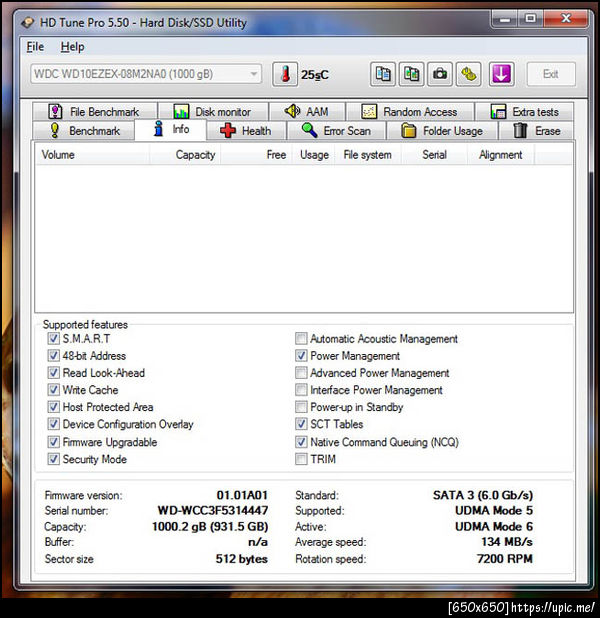Toggle the Device Configuration Overlay checkbox
Screen dimensions: 600x618
coord(54,424)
